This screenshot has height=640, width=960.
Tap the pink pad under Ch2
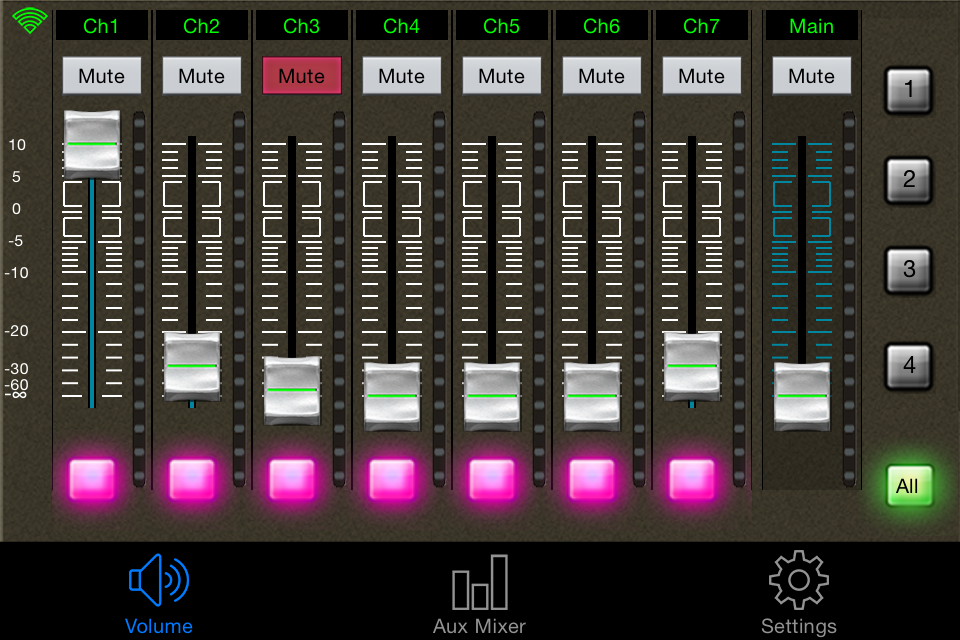pyautogui.click(x=192, y=478)
